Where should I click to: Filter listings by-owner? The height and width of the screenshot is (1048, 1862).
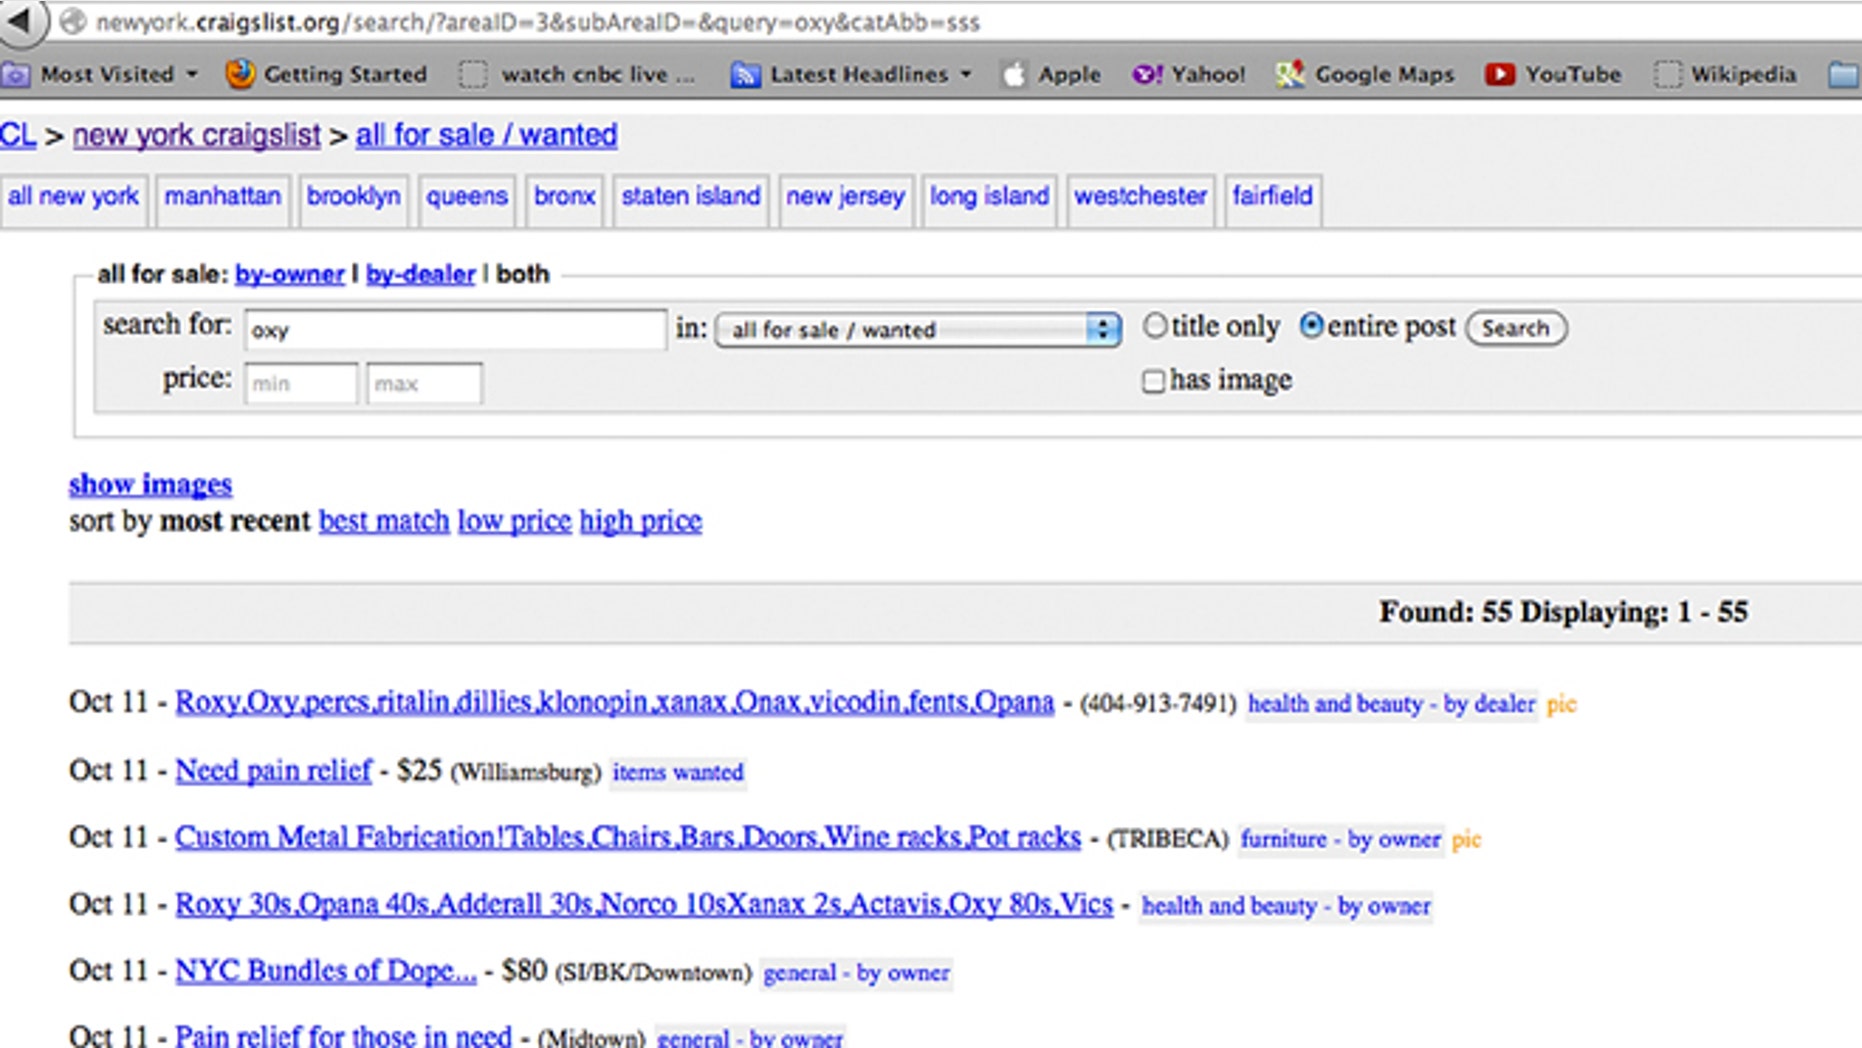pos(289,274)
